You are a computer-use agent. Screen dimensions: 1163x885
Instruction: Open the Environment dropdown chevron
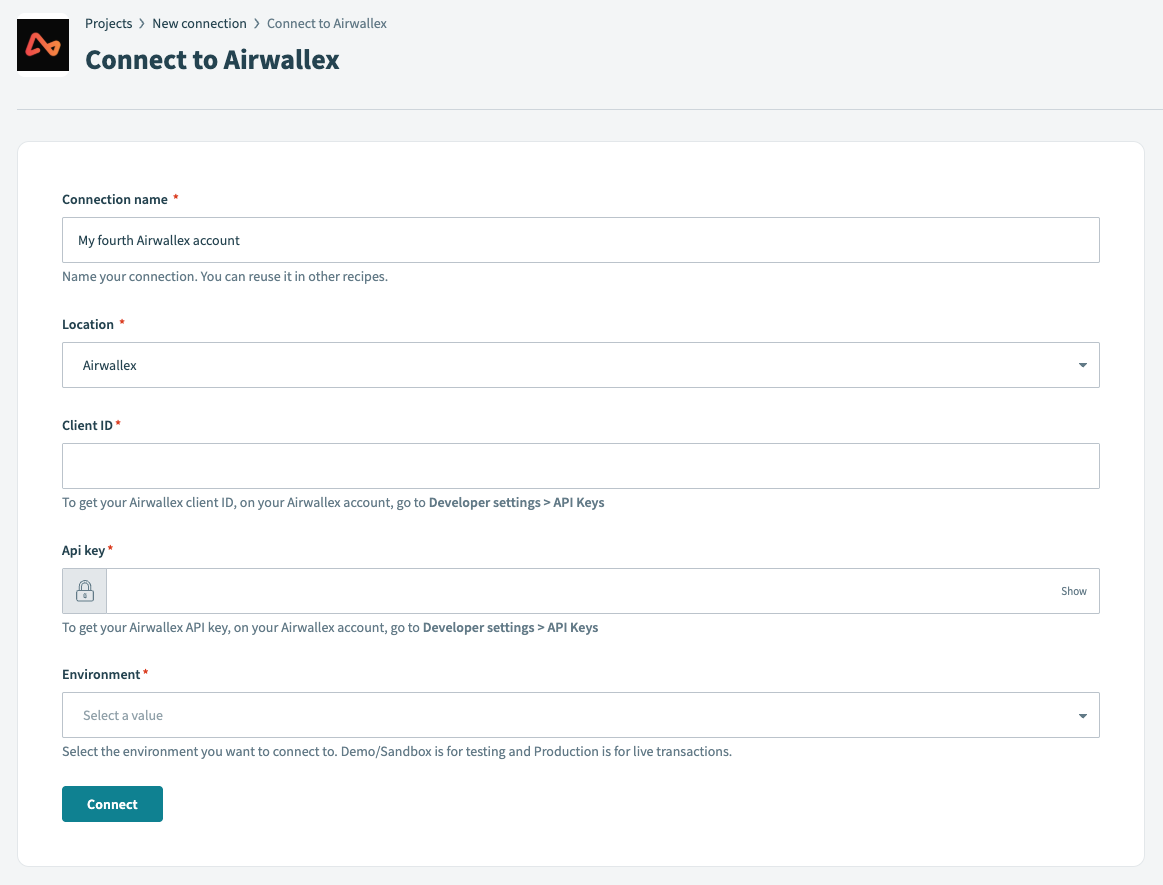(x=1081, y=715)
